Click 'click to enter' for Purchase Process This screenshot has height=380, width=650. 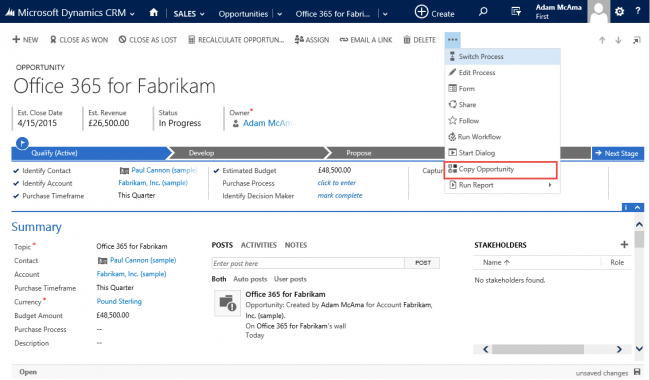point(337,183)
